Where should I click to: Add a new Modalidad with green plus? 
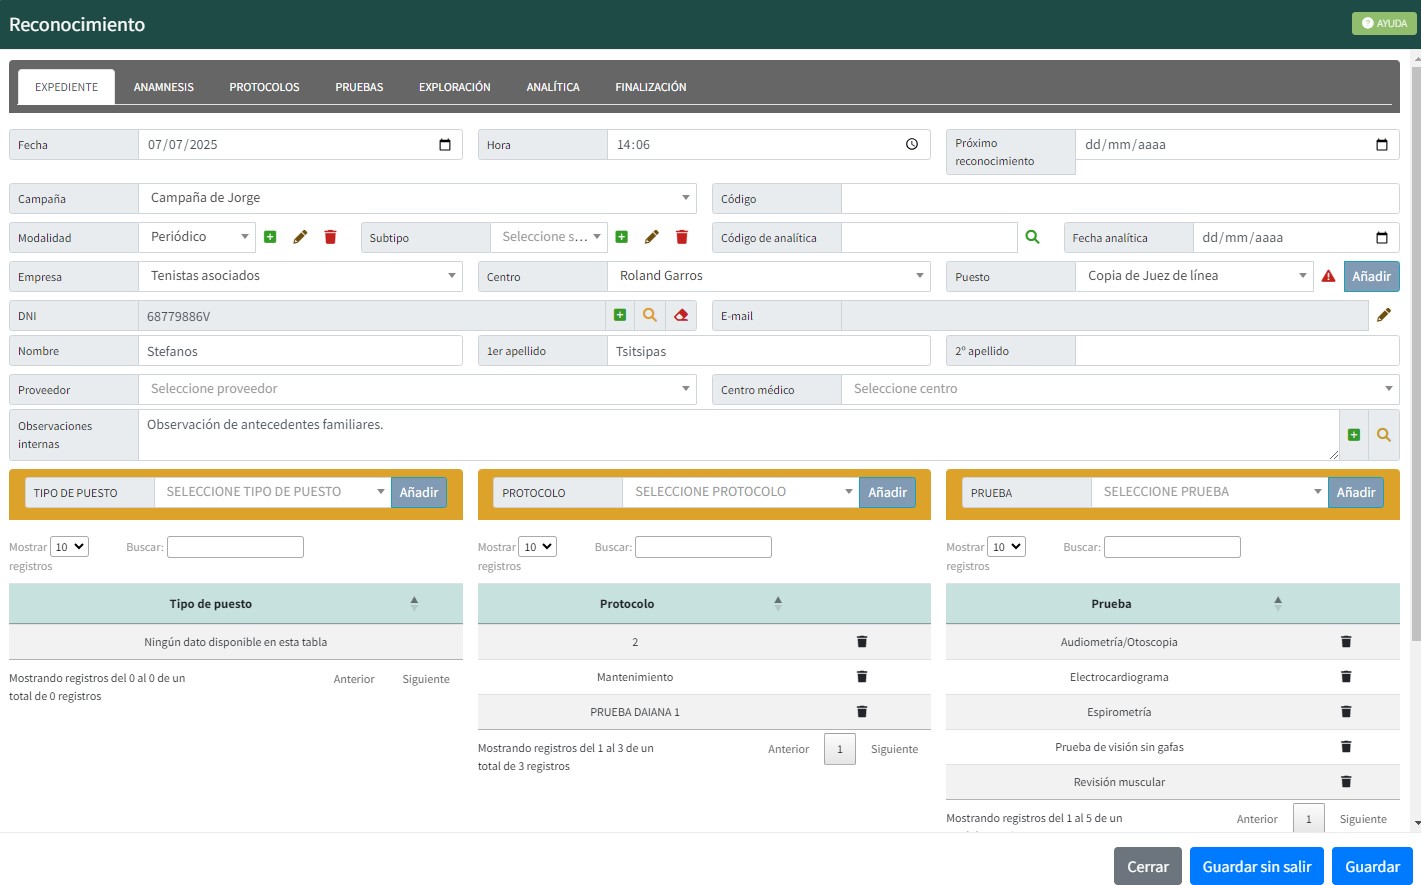pos(270,237)
